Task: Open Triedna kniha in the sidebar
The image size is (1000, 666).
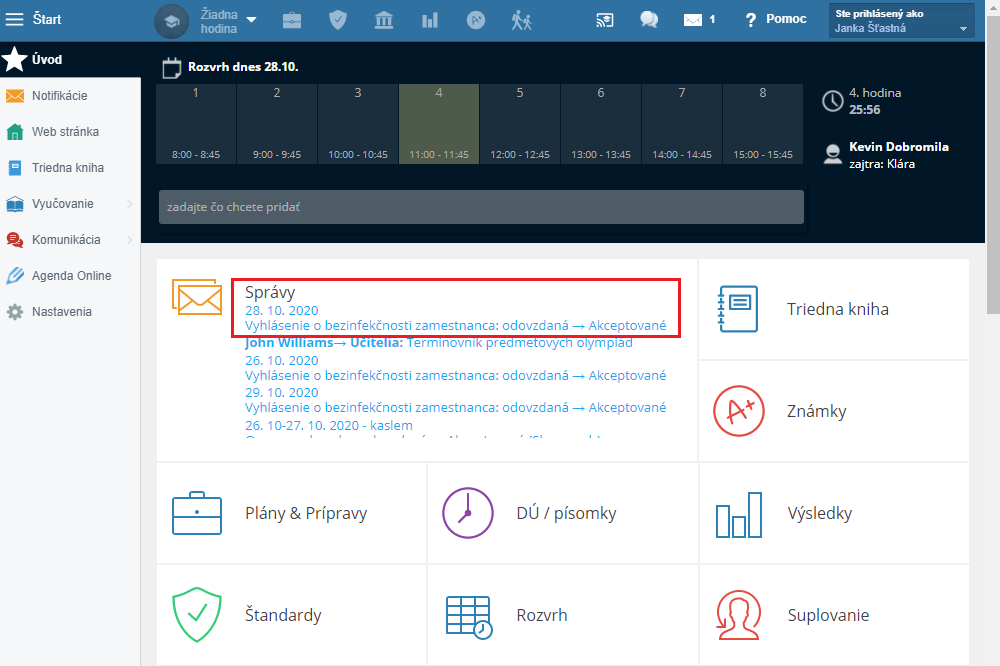Action: [x=70, y=168]
